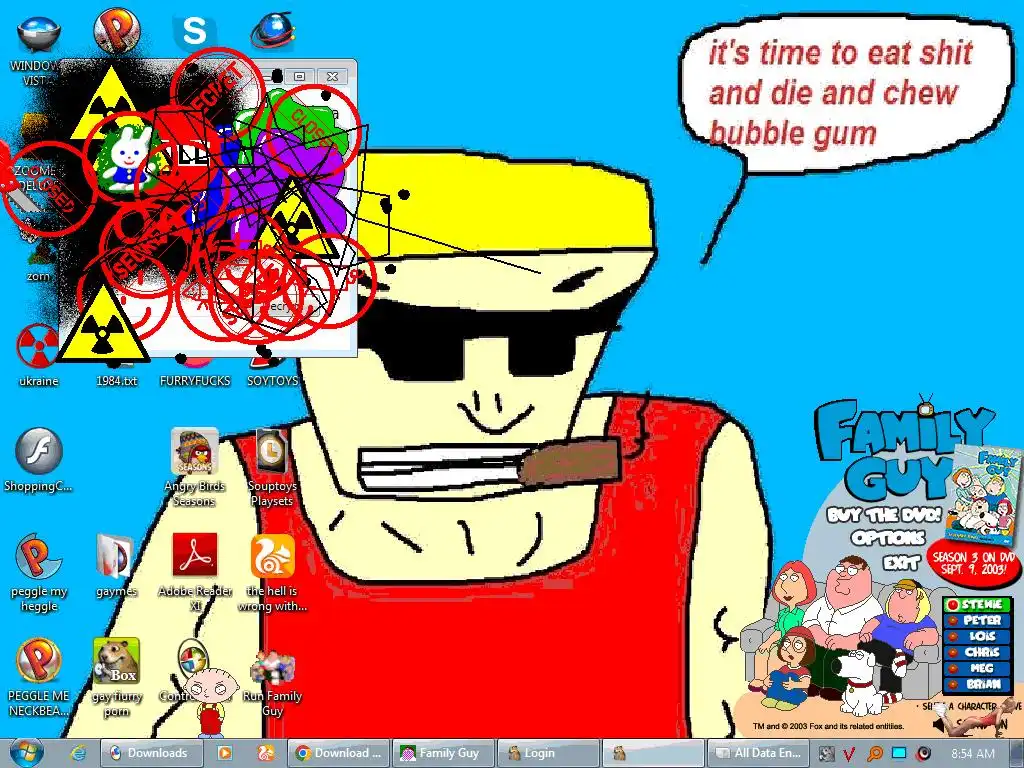This screenshot has height=768, width=1024.
Task: Switch to Chrome Download... taskbar window
Action: coord(339,753)
